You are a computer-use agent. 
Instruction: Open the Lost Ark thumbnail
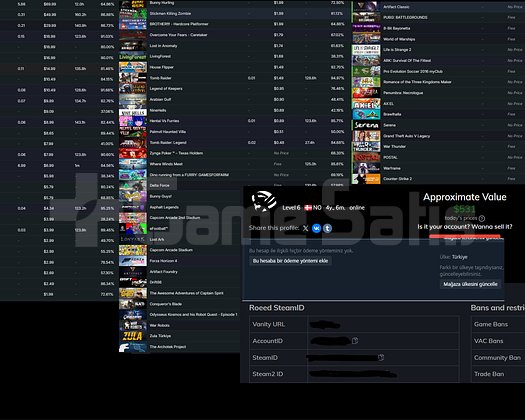point(133,239)
